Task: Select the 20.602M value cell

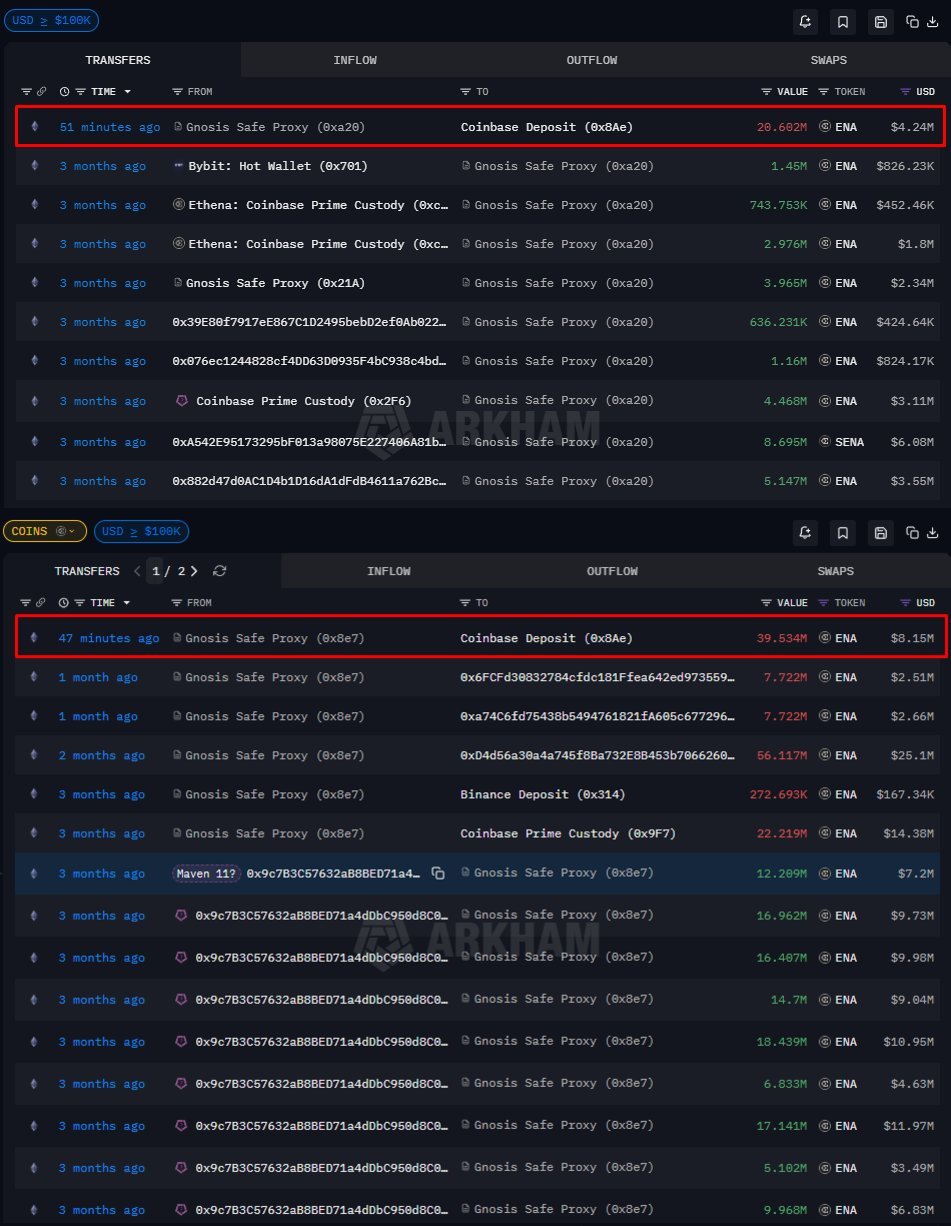Action: (782, 127)
